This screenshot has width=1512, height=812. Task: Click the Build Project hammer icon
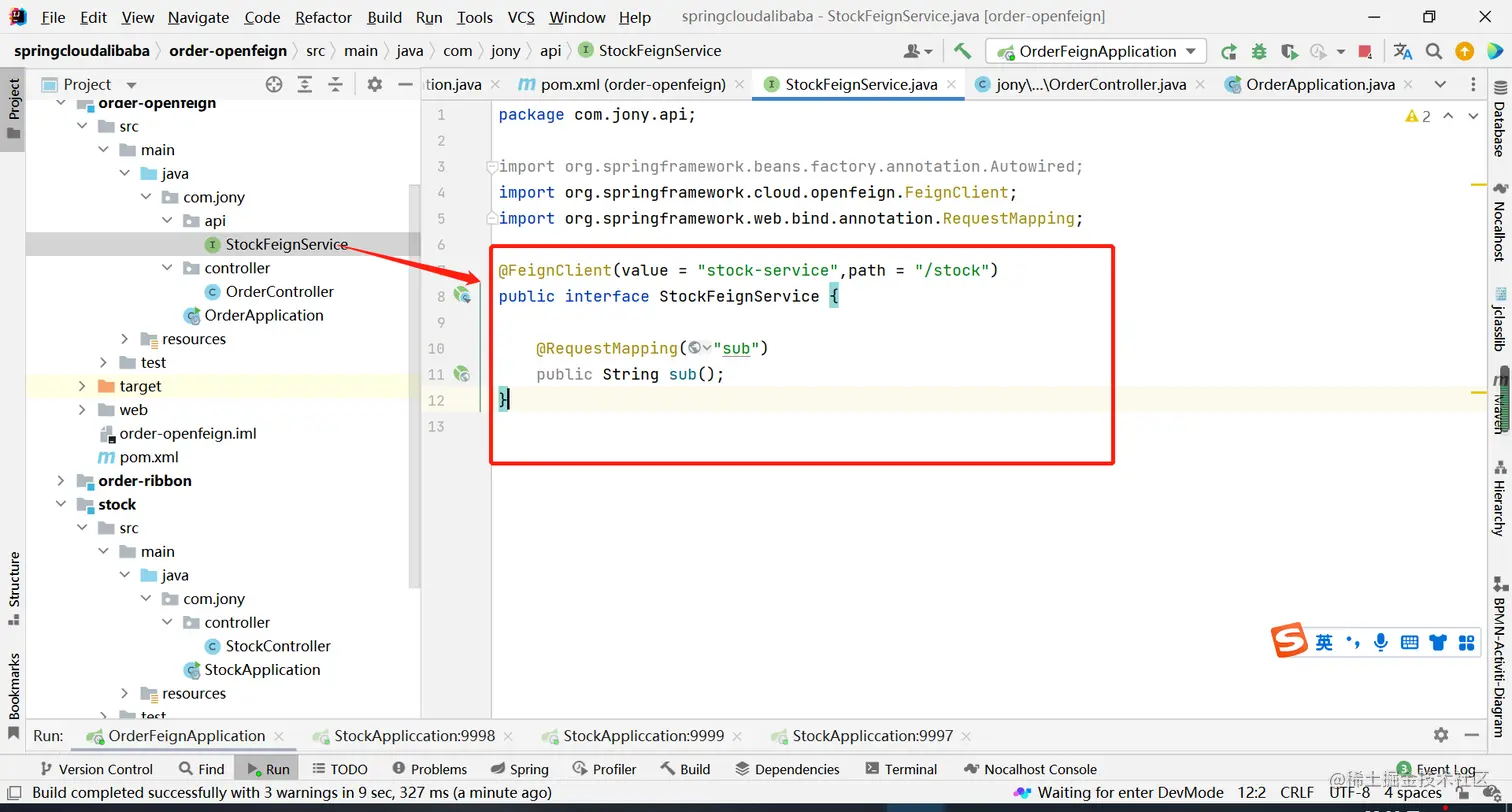coord(962,51)
